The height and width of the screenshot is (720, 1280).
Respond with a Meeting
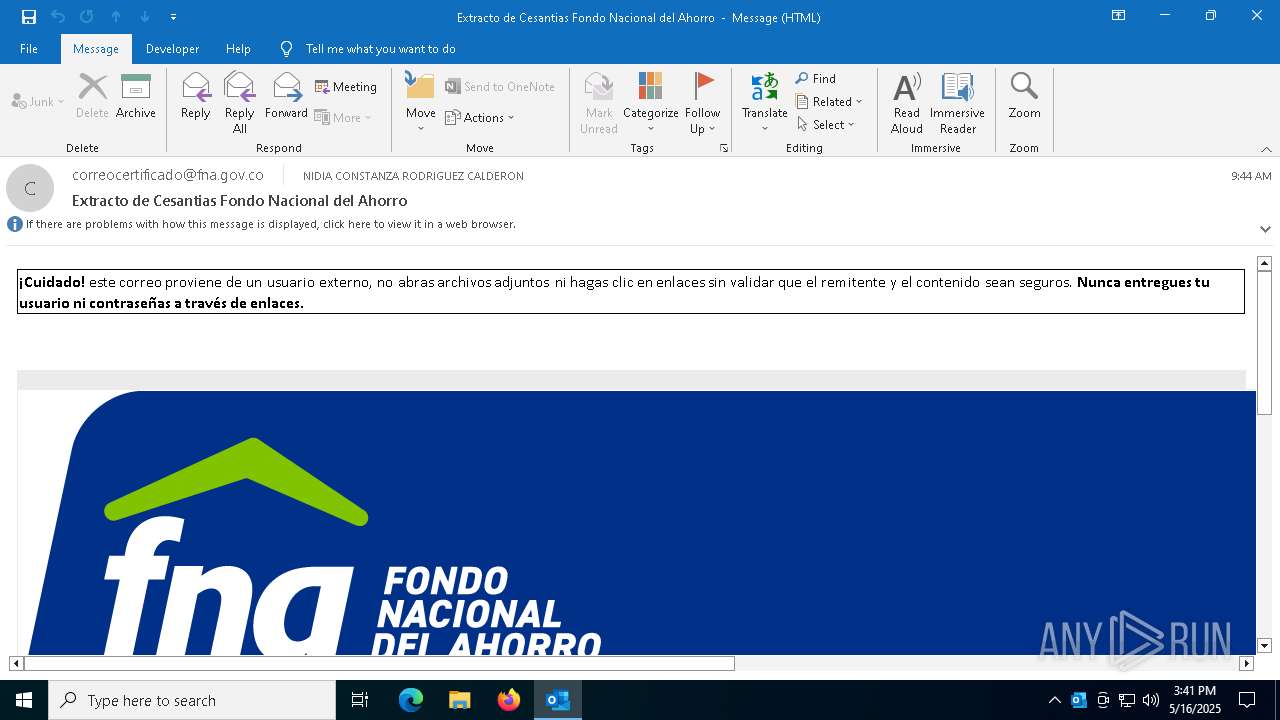click(346, 87)
